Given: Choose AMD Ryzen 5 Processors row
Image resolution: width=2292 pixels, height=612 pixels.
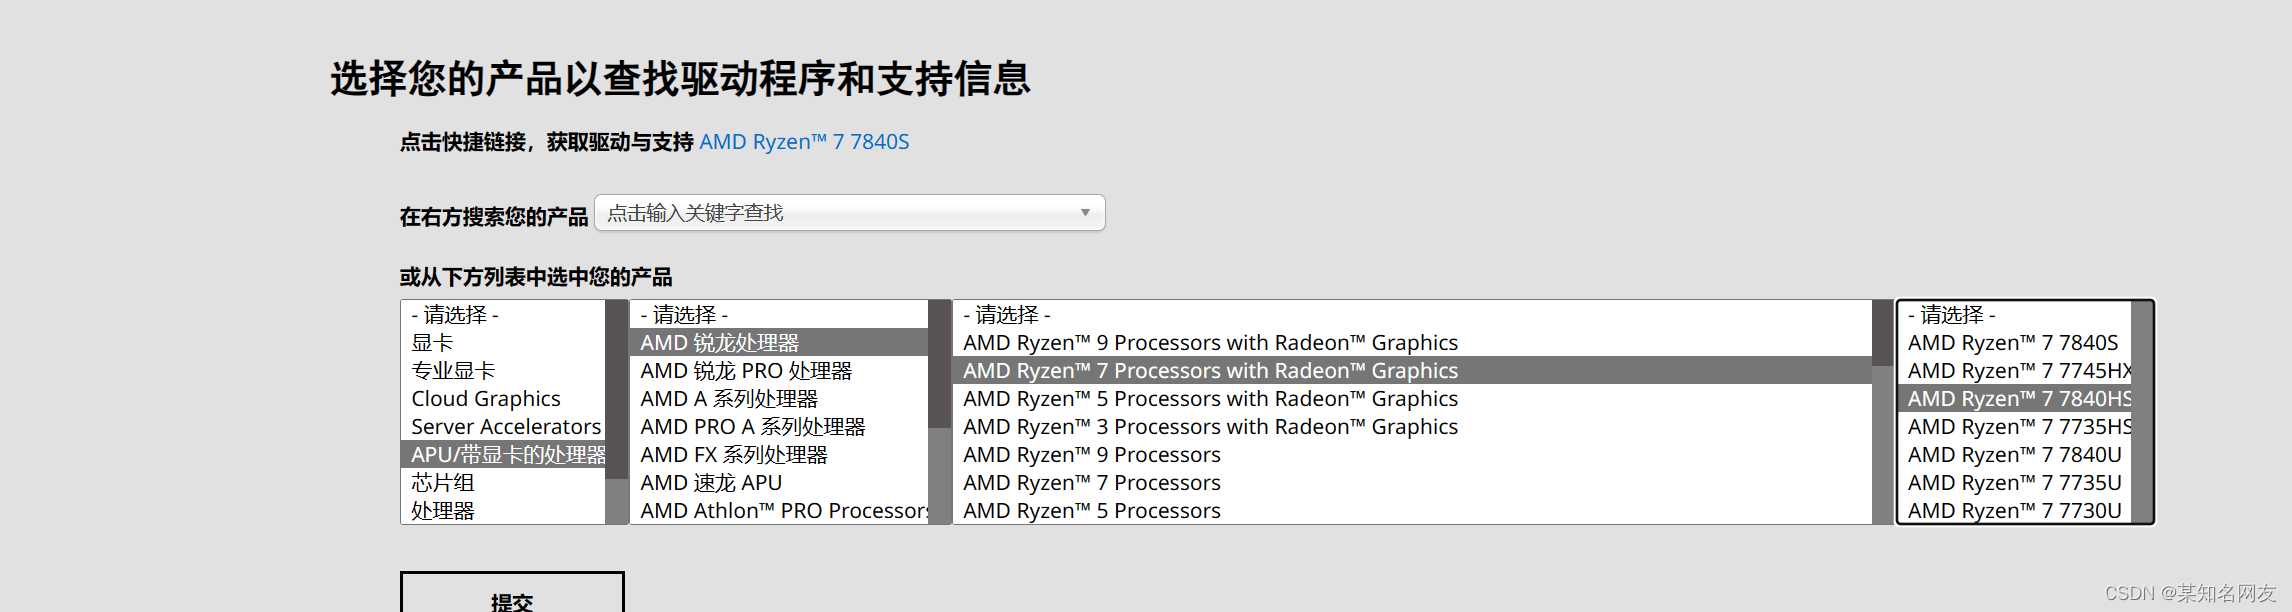Looking at the screenshot, I should click(x=1412, y=511).
